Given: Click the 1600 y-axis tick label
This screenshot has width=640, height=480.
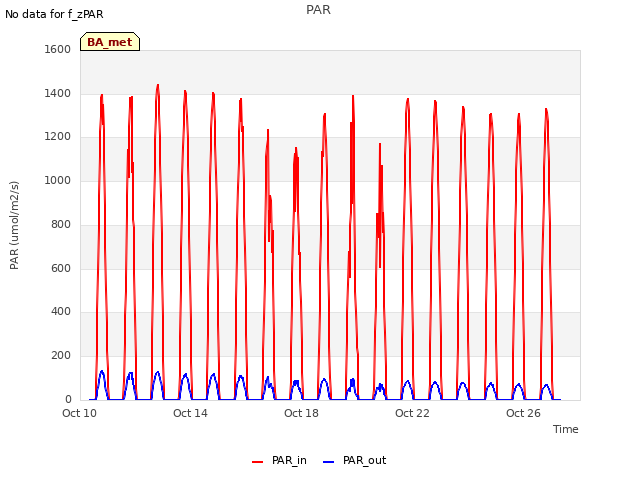Looking at the screenshot, I should tap(58, 49).
